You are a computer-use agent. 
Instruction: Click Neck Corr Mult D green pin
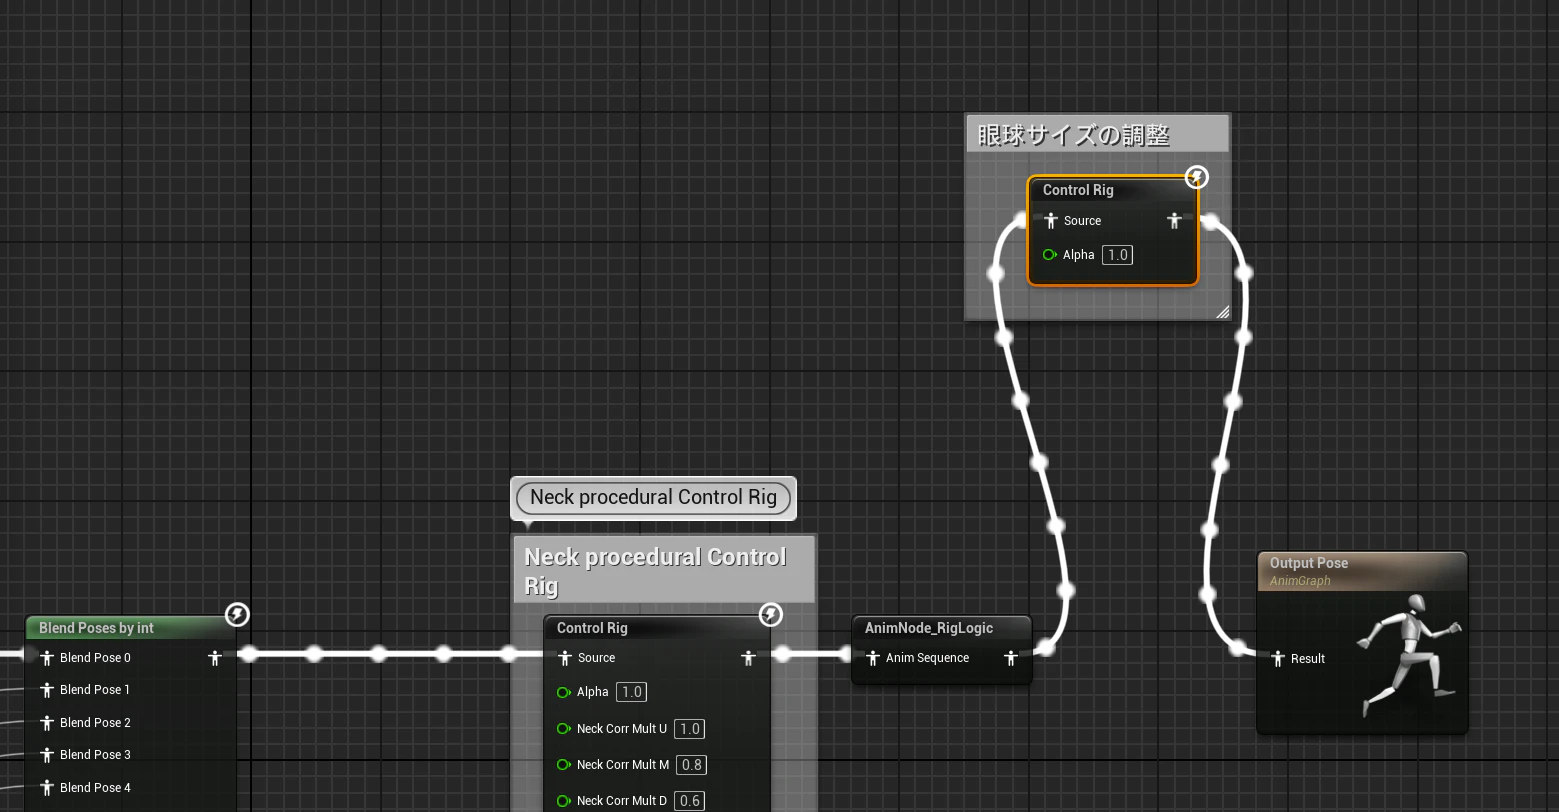(x=564, y=801)
